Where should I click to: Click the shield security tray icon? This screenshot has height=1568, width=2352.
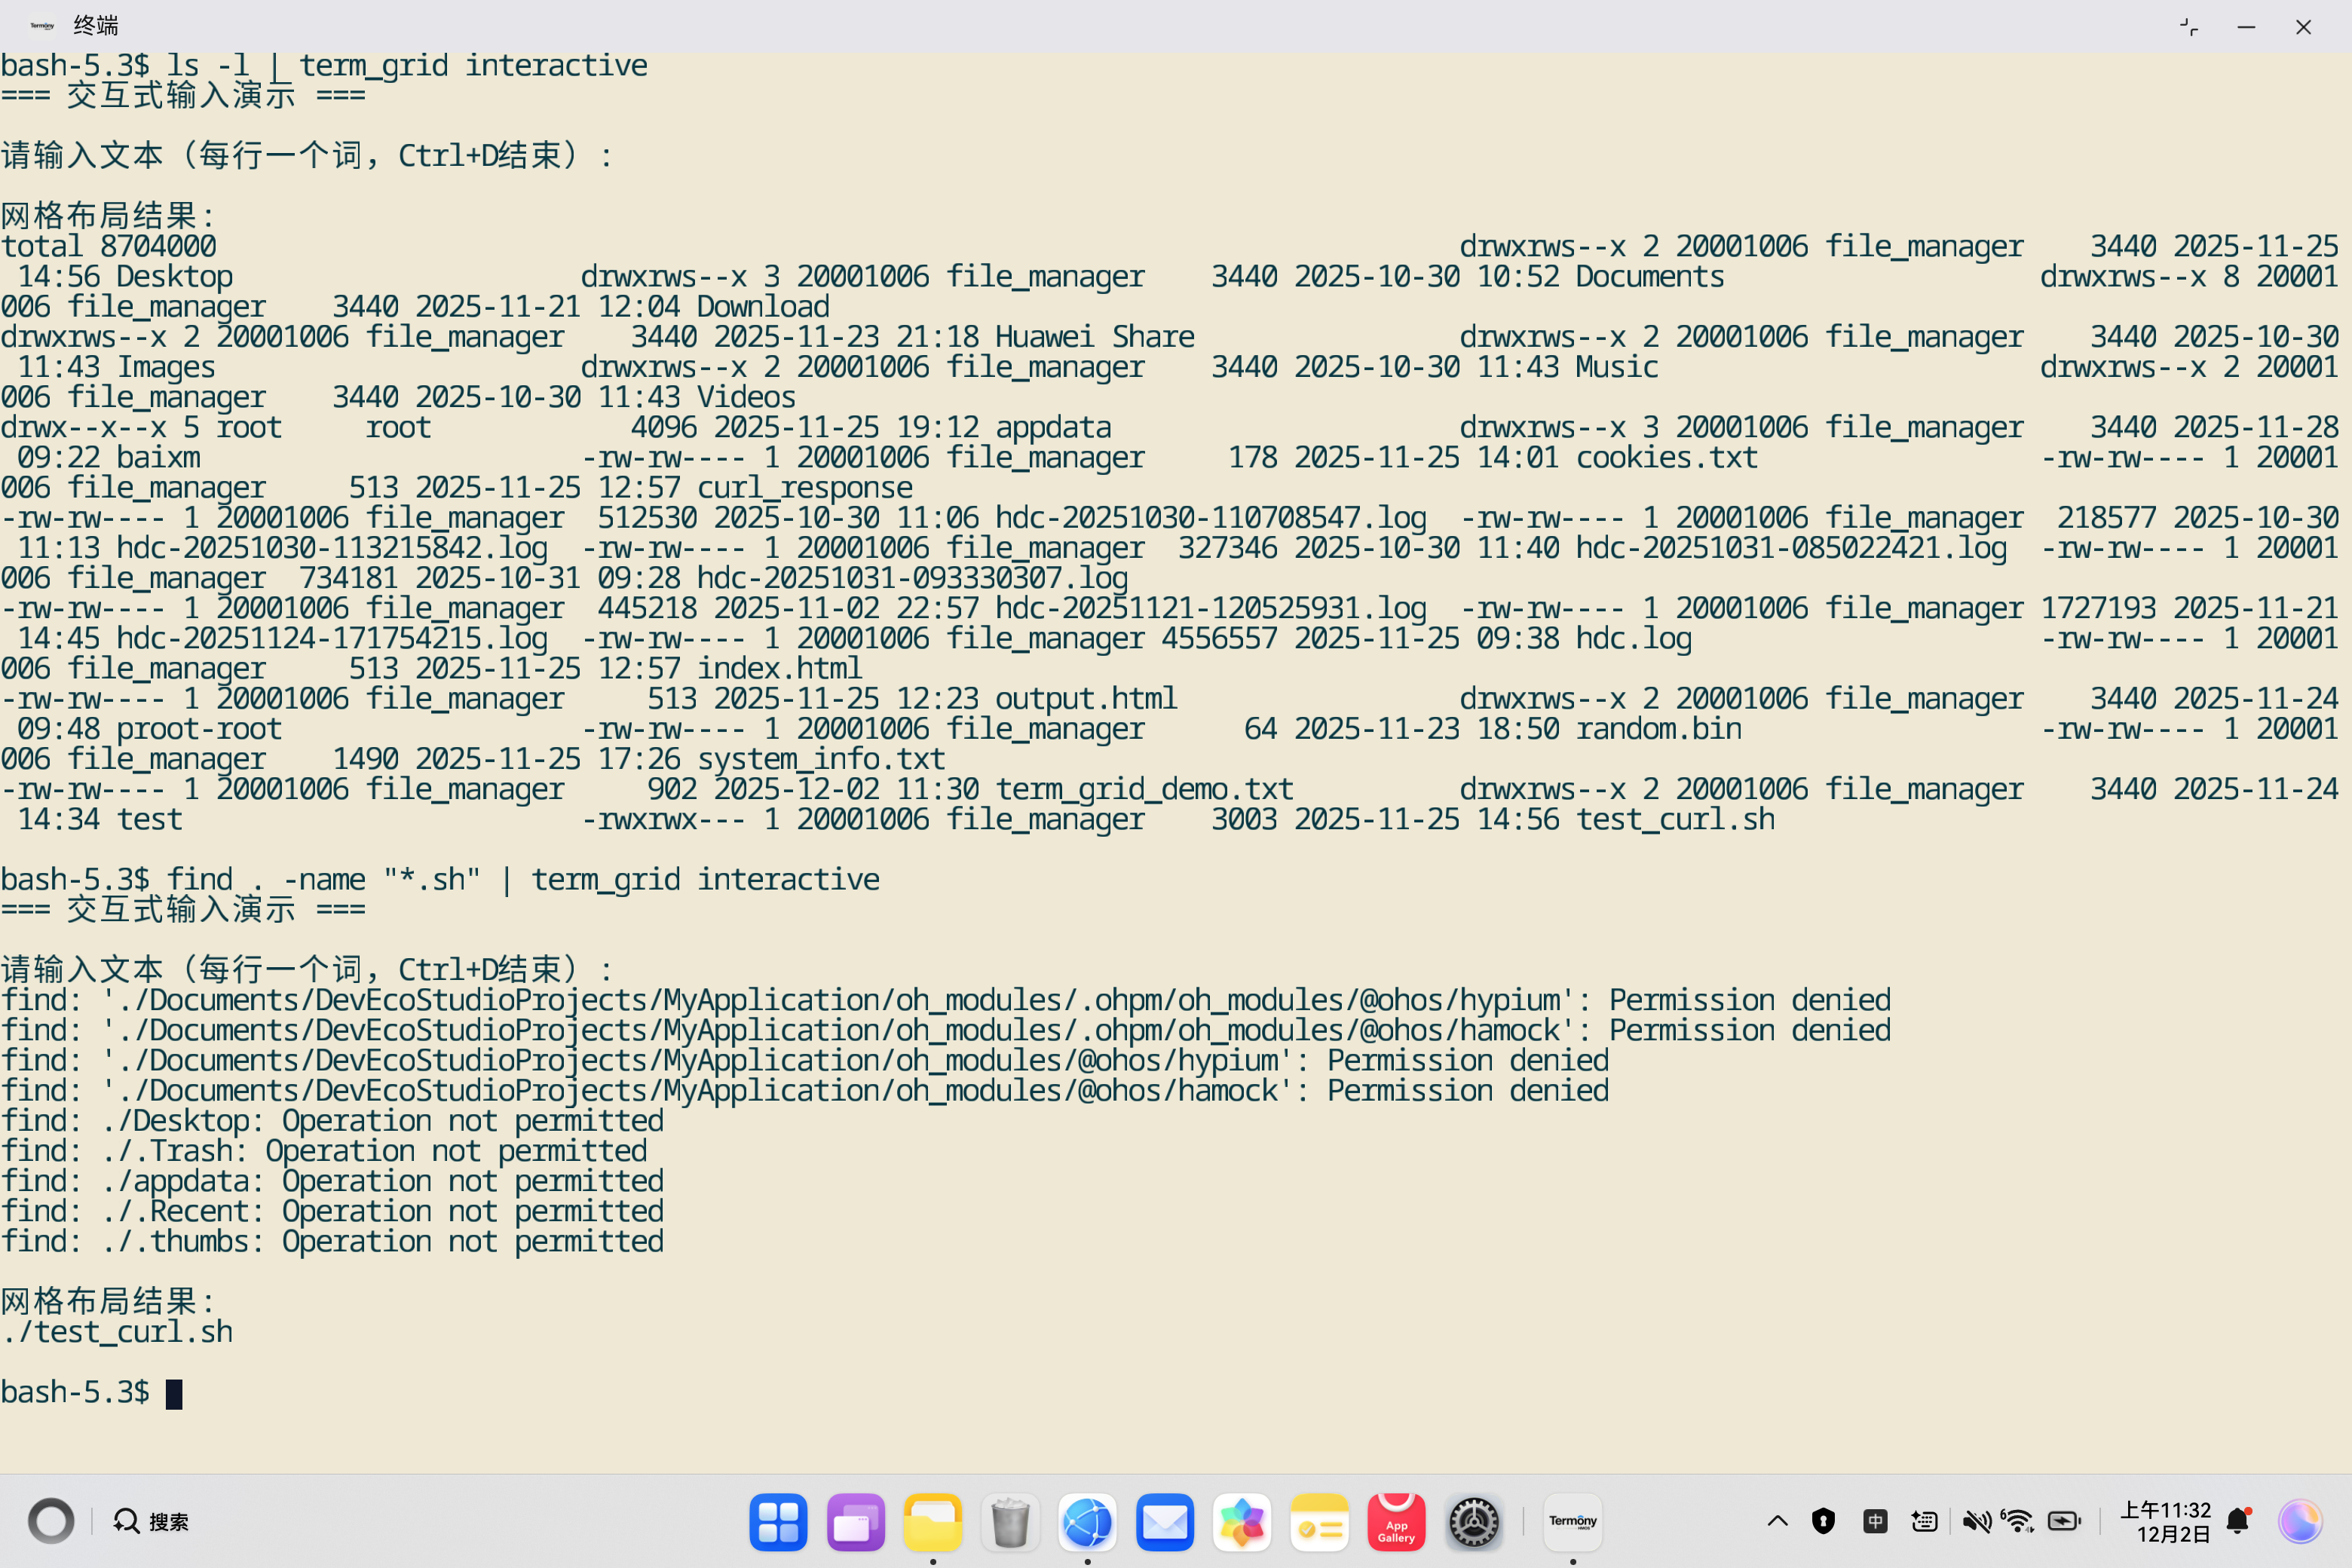[x=1823, y=1521]
